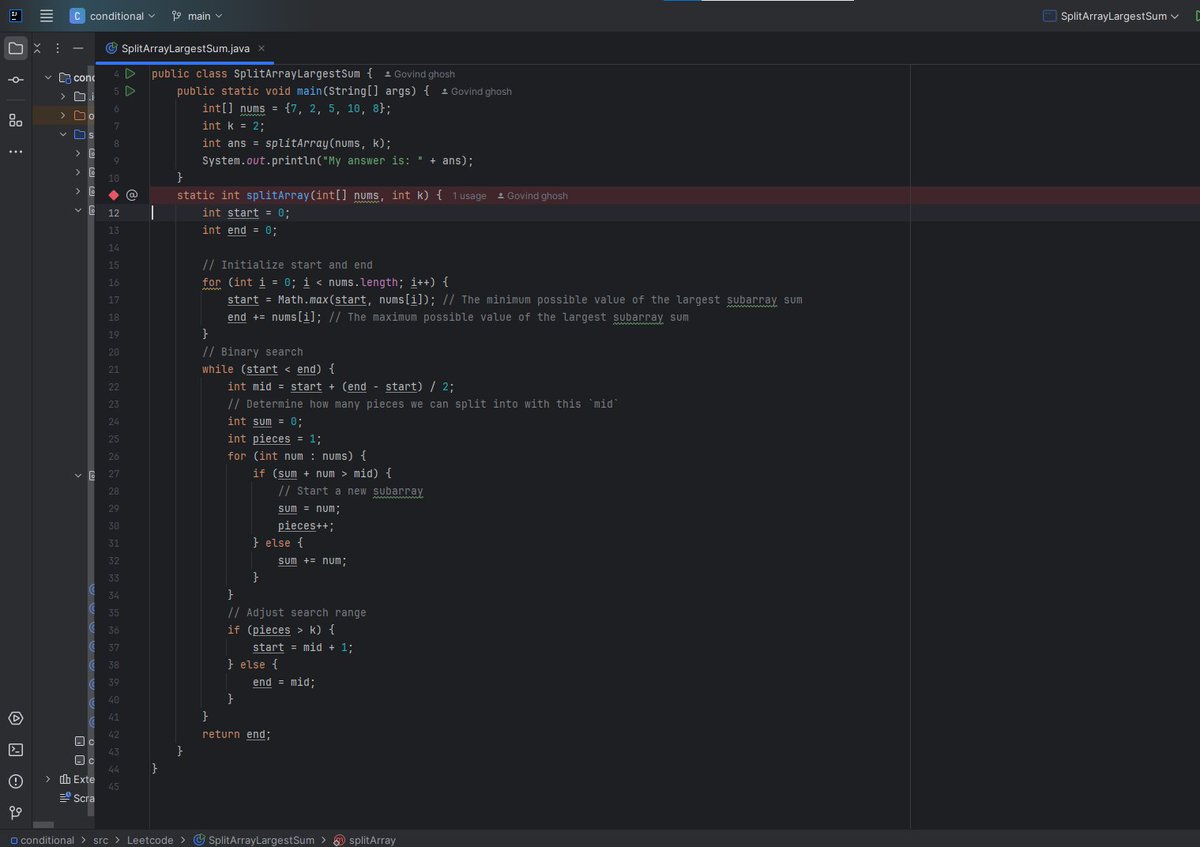Open the Terminal tool window
The height and width of the screenshot is (847, 1200).
pos(16,750)
